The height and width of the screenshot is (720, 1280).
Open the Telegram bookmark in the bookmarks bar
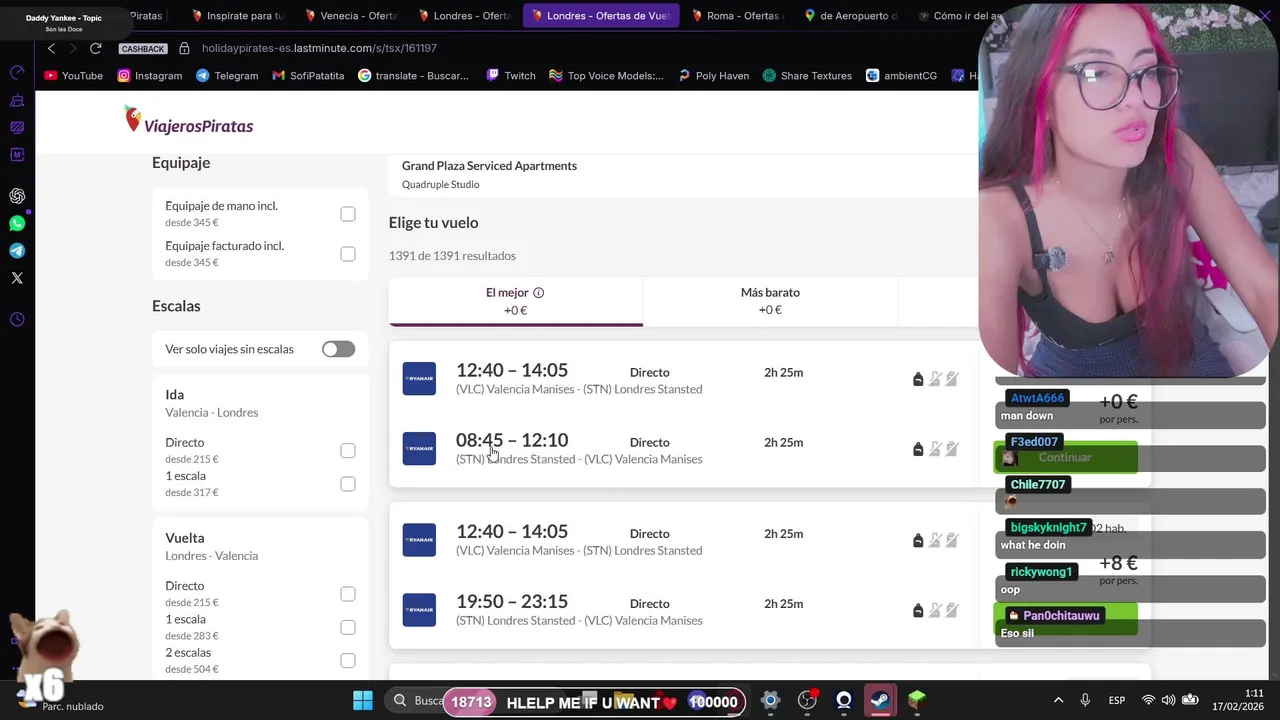pyautogui.click(x=227, y=75)
